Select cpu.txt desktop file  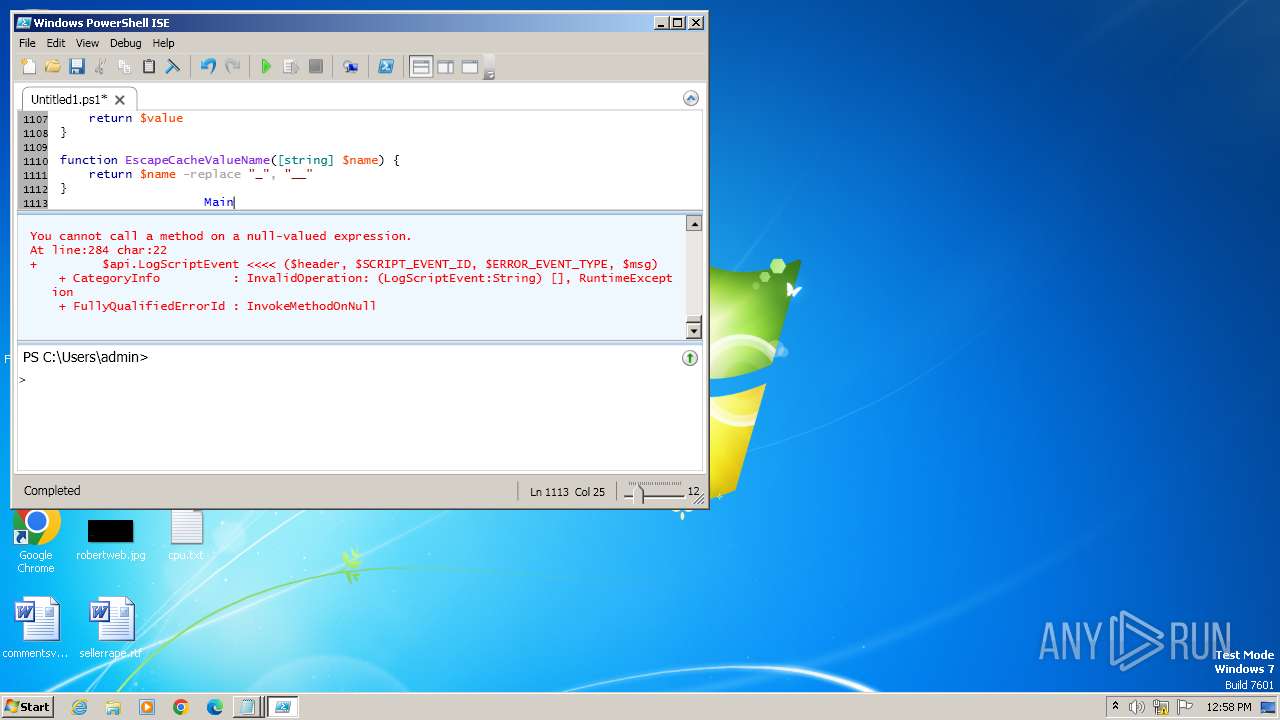coord(186,535)
